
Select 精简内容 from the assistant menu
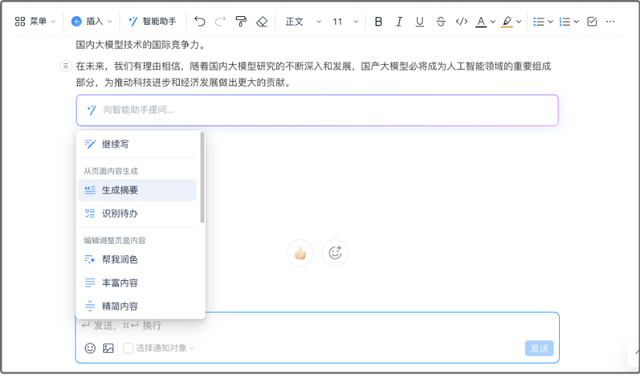137,306
